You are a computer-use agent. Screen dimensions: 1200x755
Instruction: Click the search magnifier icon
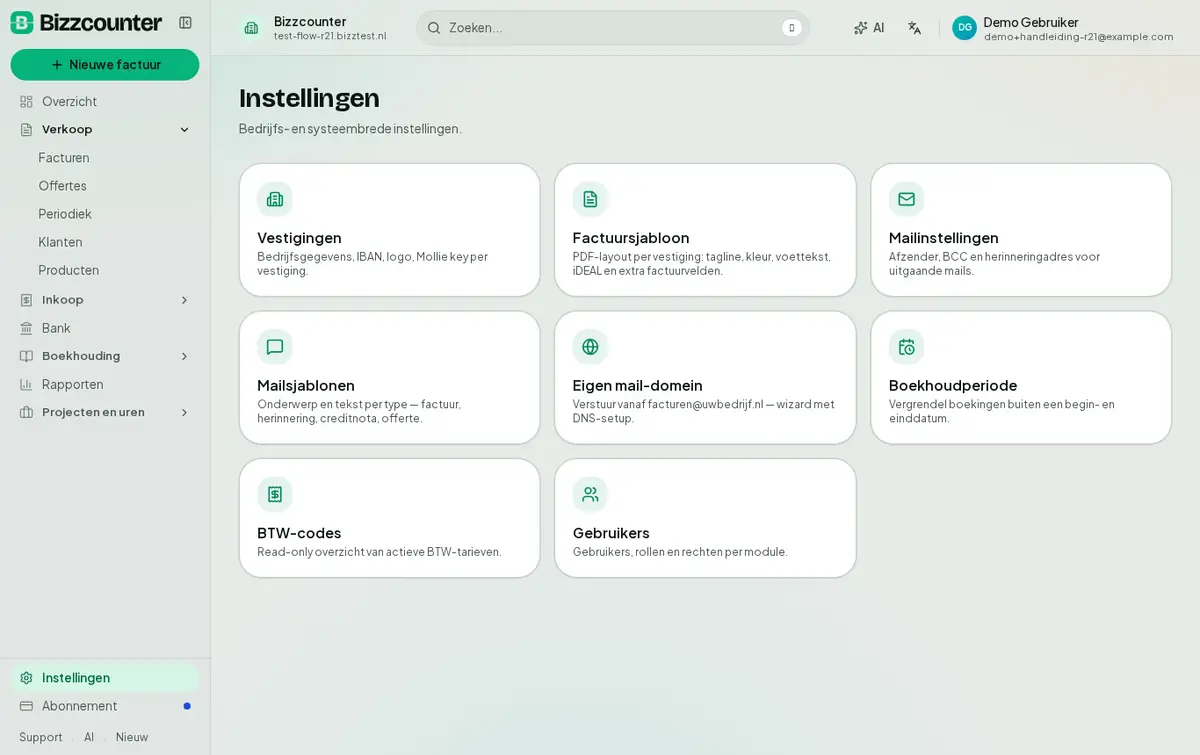click(x=434, y=28)
